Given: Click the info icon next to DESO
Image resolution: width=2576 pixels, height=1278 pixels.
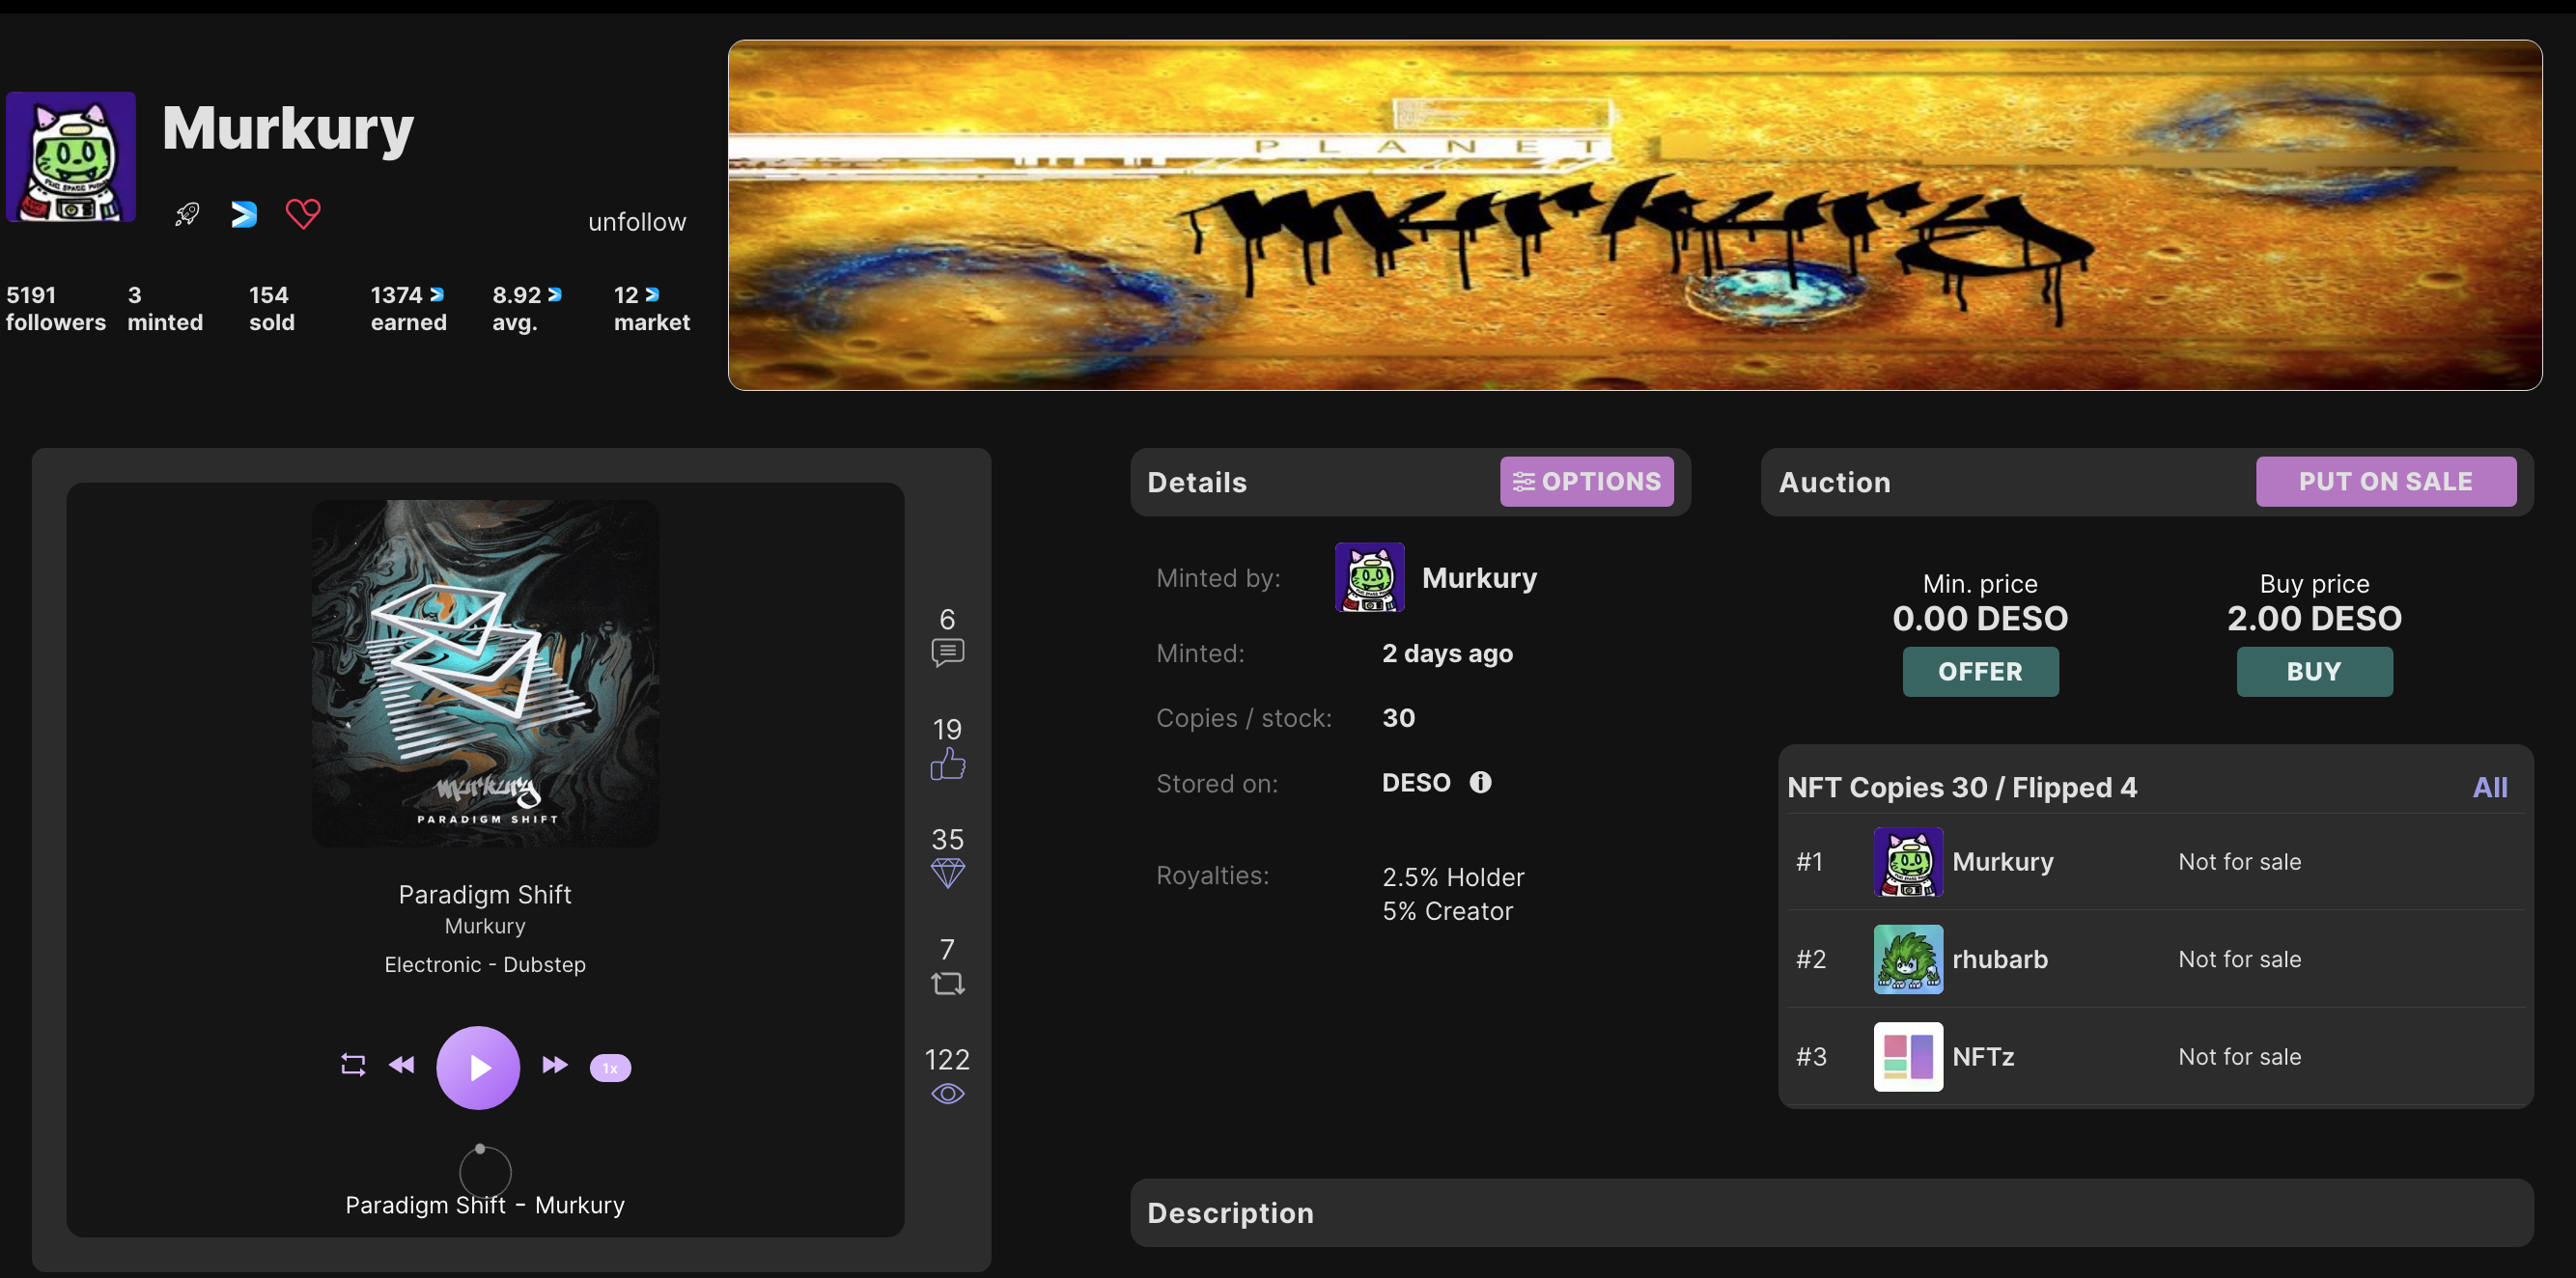Looking at the screenshot, I should pos(1480,782).
